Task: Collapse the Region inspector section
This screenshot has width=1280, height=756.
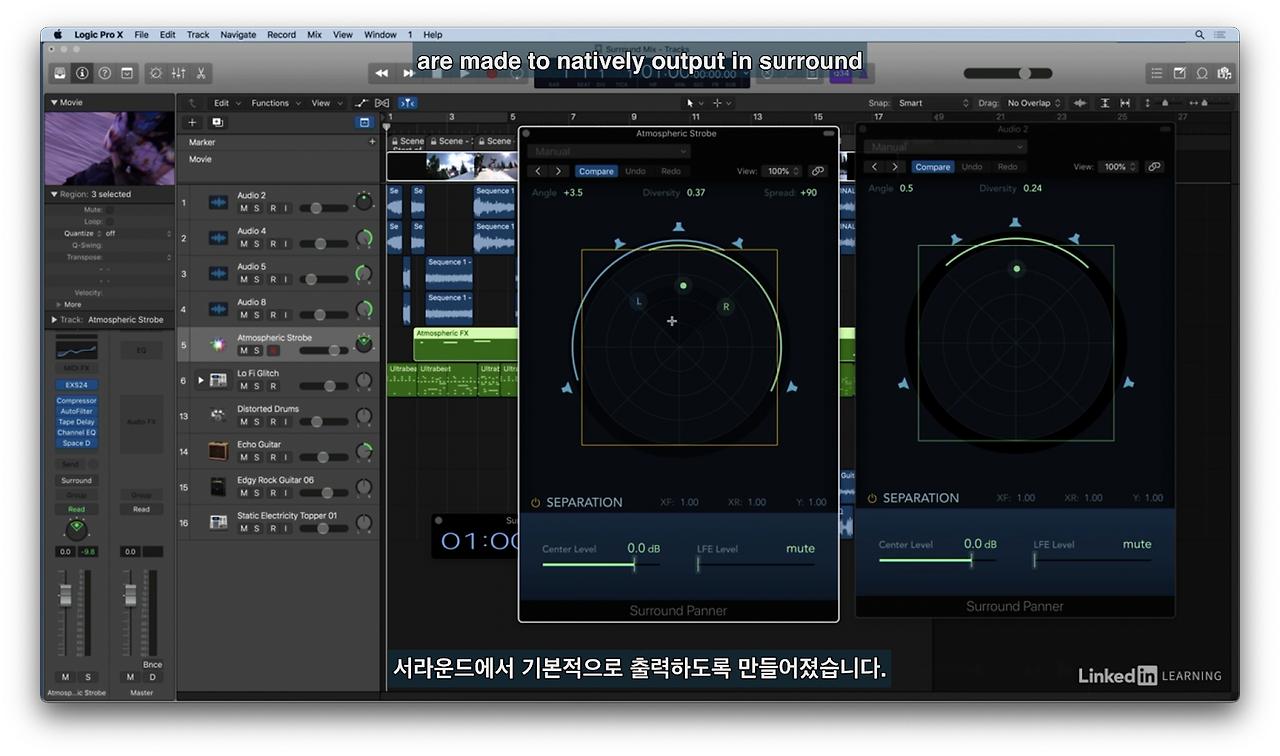Action: [x=54, y=194]
